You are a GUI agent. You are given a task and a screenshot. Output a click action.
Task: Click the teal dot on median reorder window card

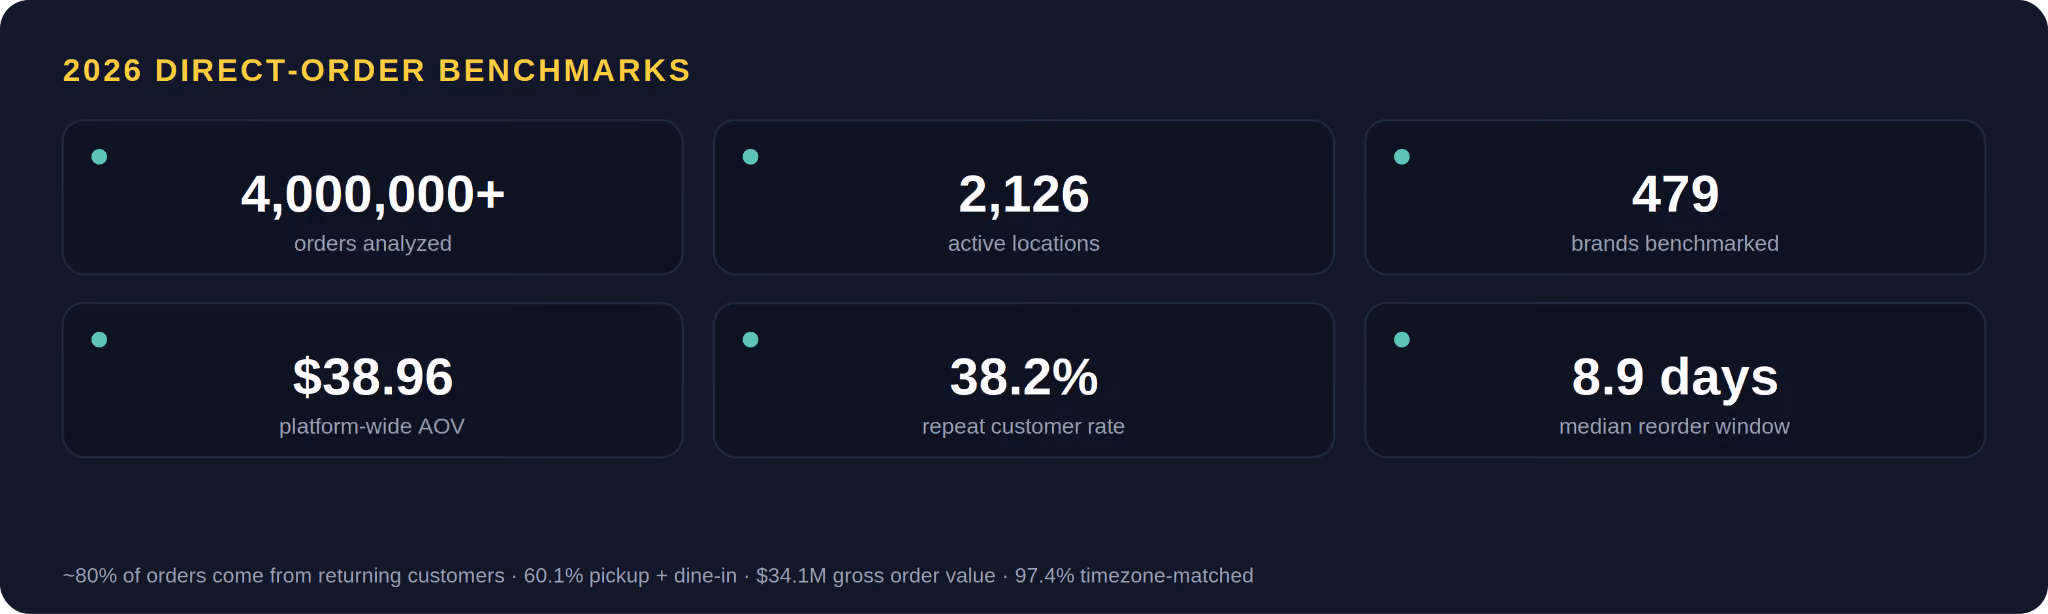tap(1402, 340)
